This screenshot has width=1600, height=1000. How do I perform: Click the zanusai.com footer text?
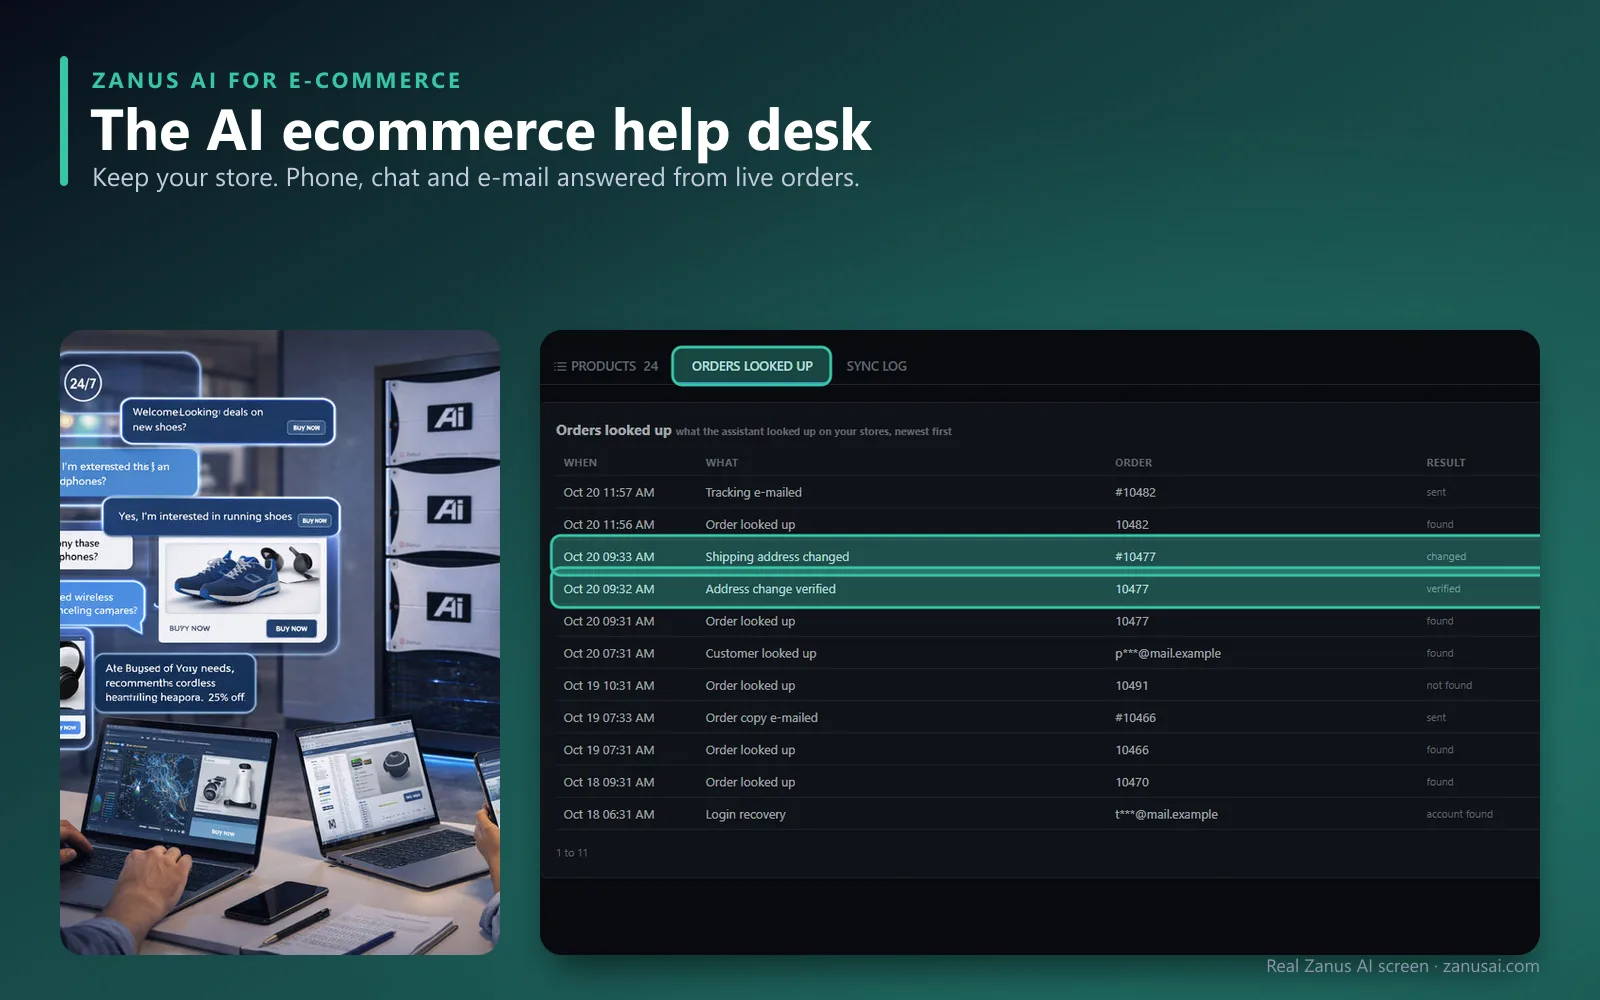1490,966
